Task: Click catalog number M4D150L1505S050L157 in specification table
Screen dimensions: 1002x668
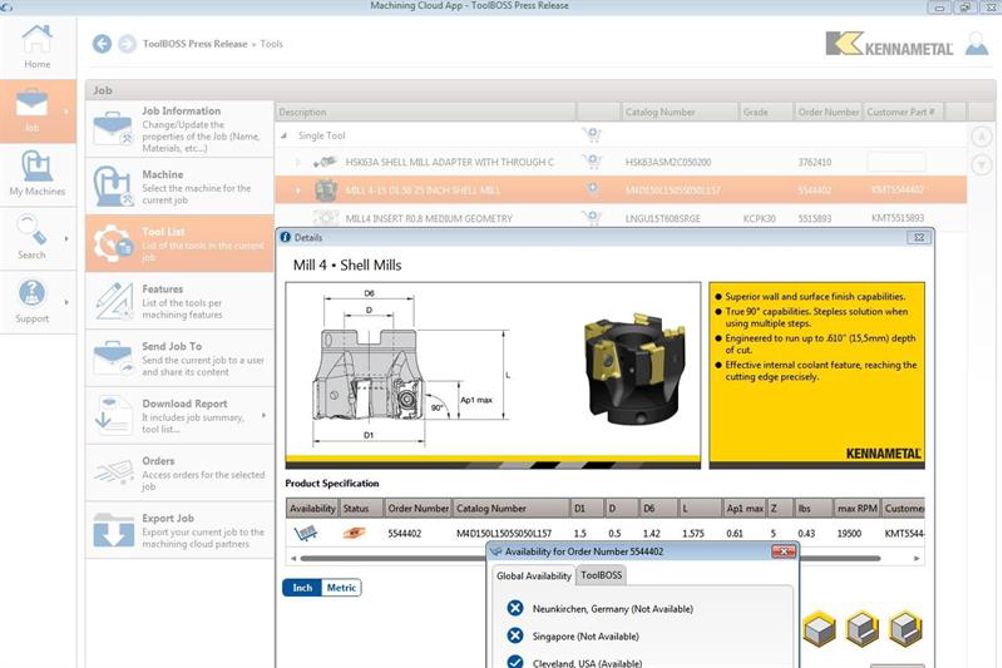Action: click(504, 533)
